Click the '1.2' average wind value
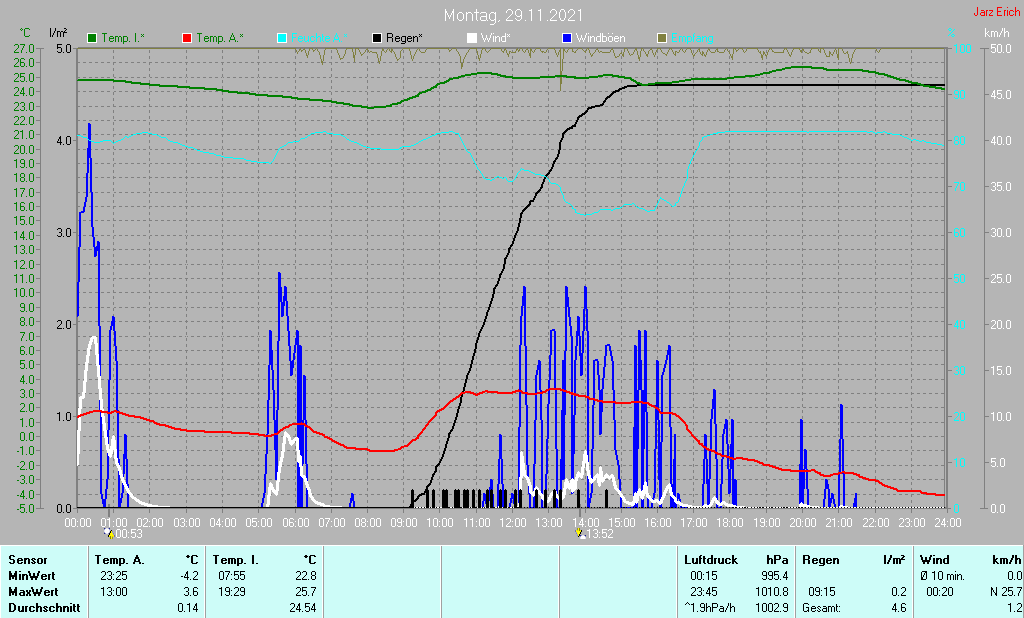Viewport: 1024px width, 618px height. (x=1014, y=608)
